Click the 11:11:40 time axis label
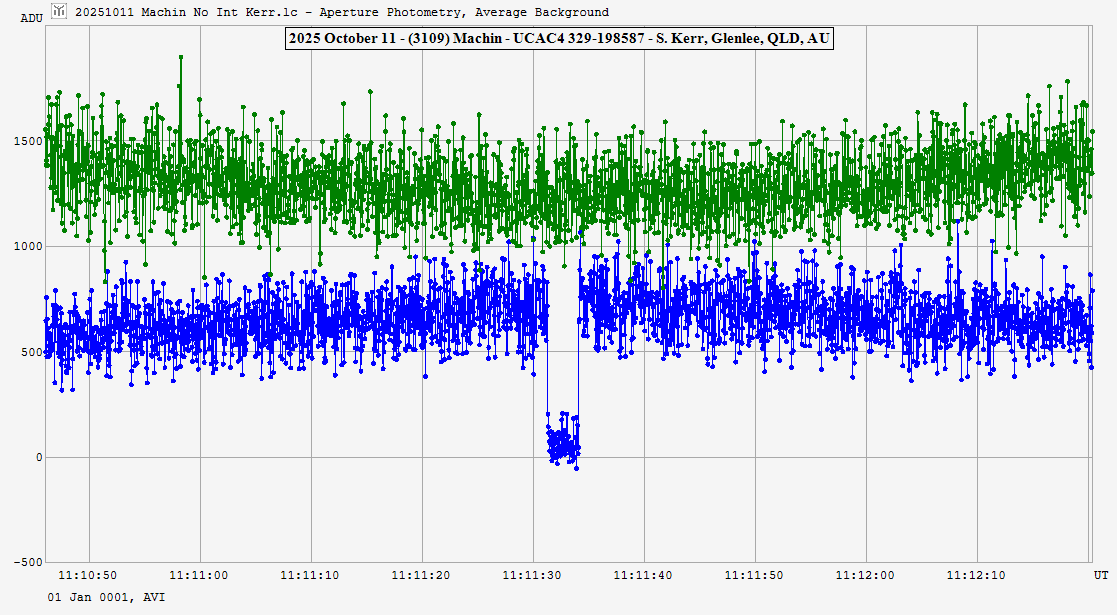This screenshot has height=615, width=1117. click(643, 575)
